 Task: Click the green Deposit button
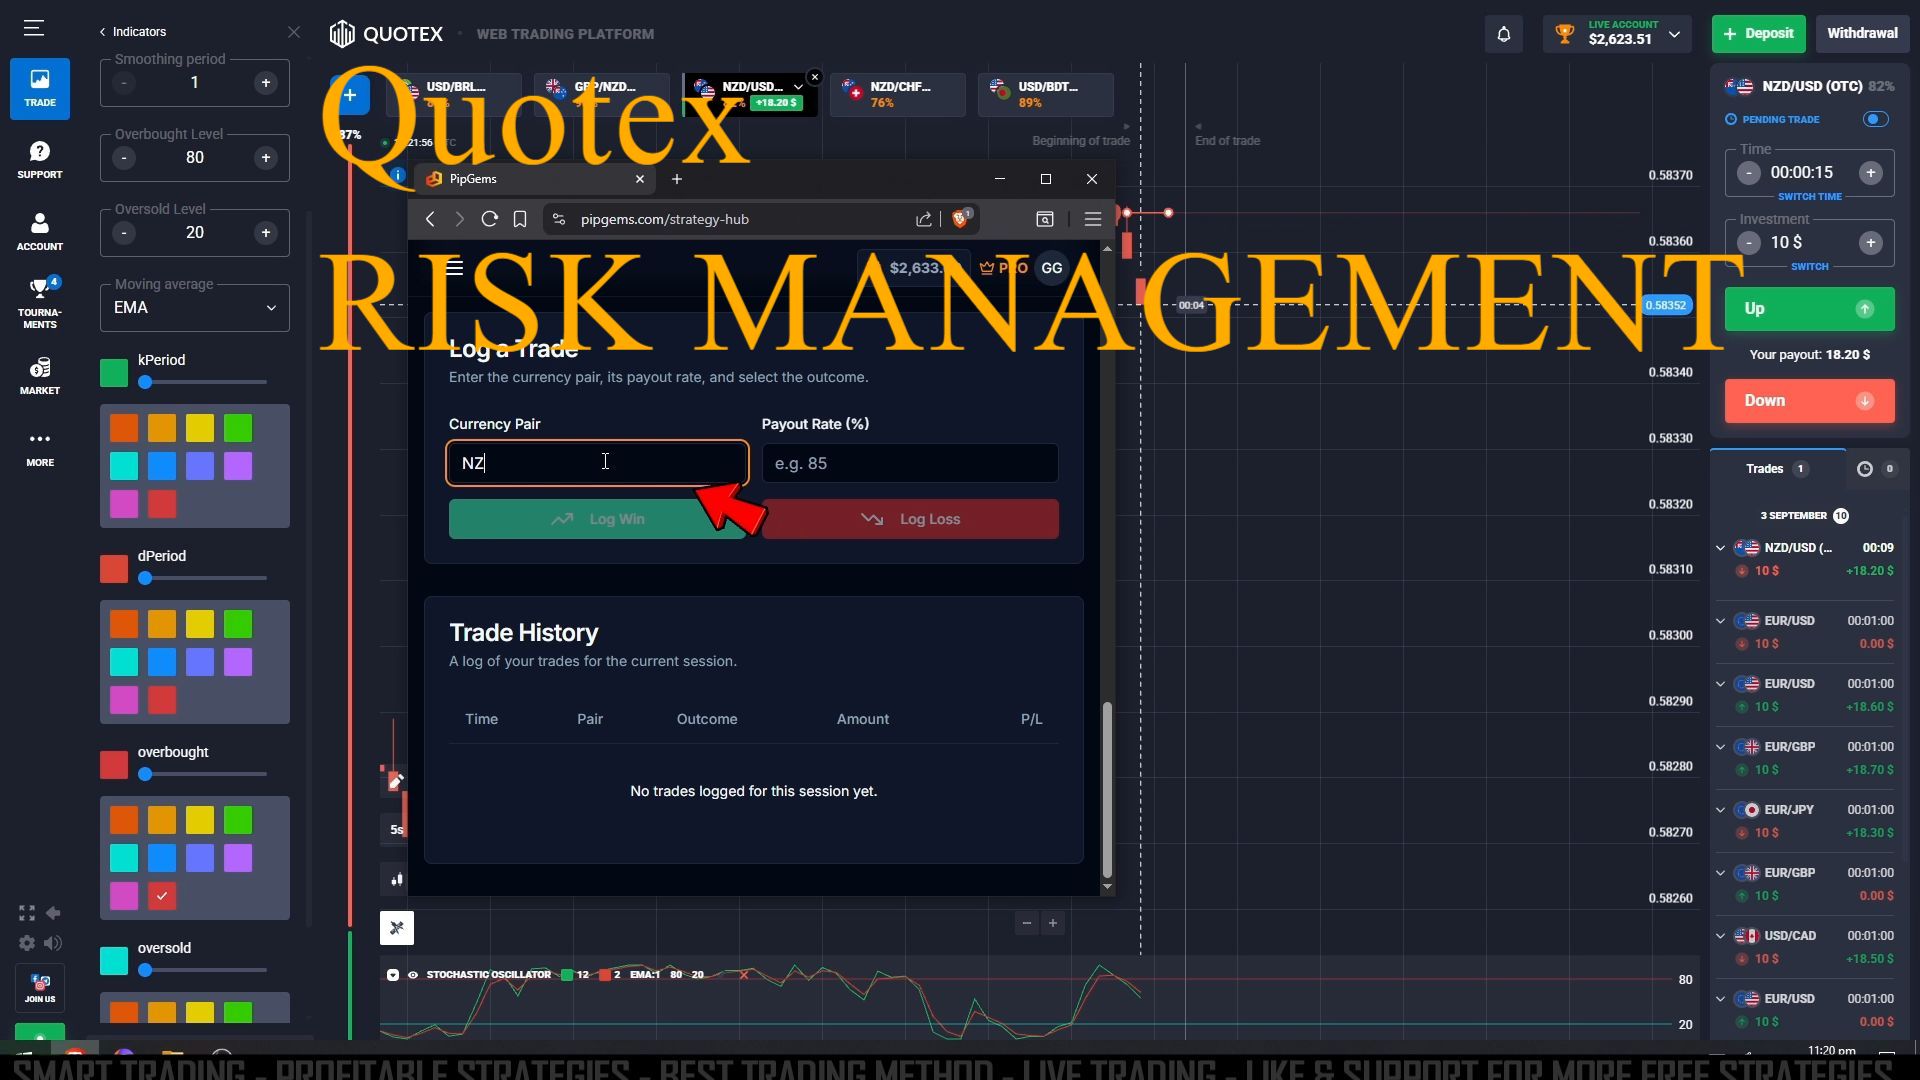click(x=1759, y=34)
